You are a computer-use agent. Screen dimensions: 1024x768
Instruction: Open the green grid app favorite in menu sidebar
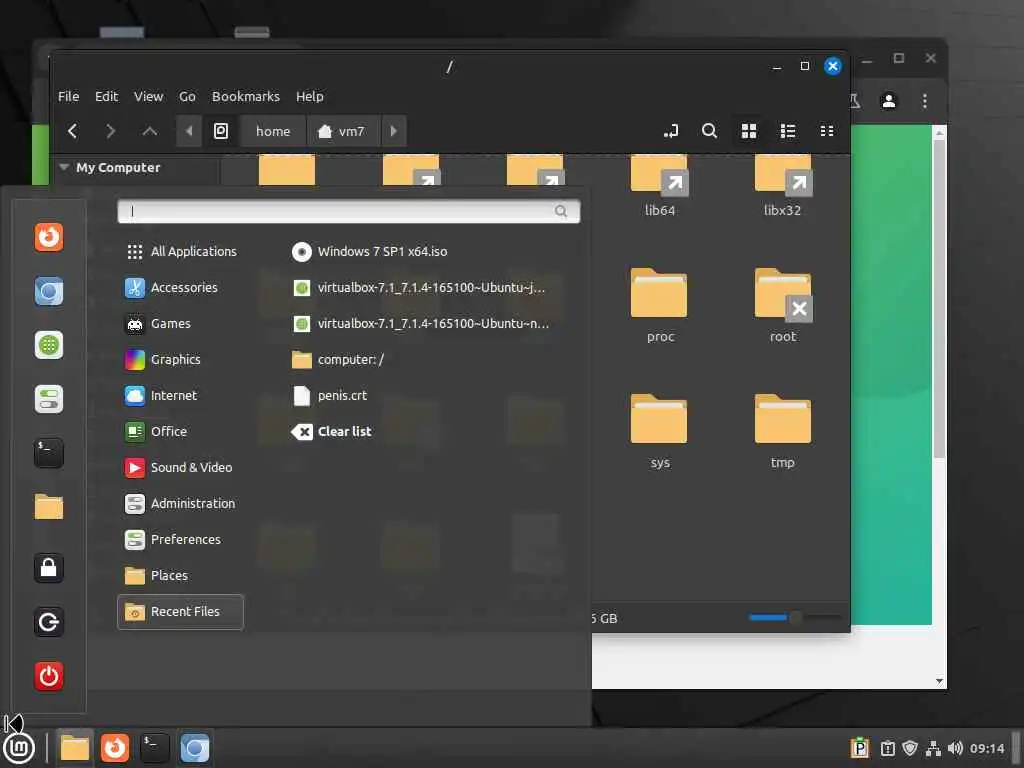49,345
